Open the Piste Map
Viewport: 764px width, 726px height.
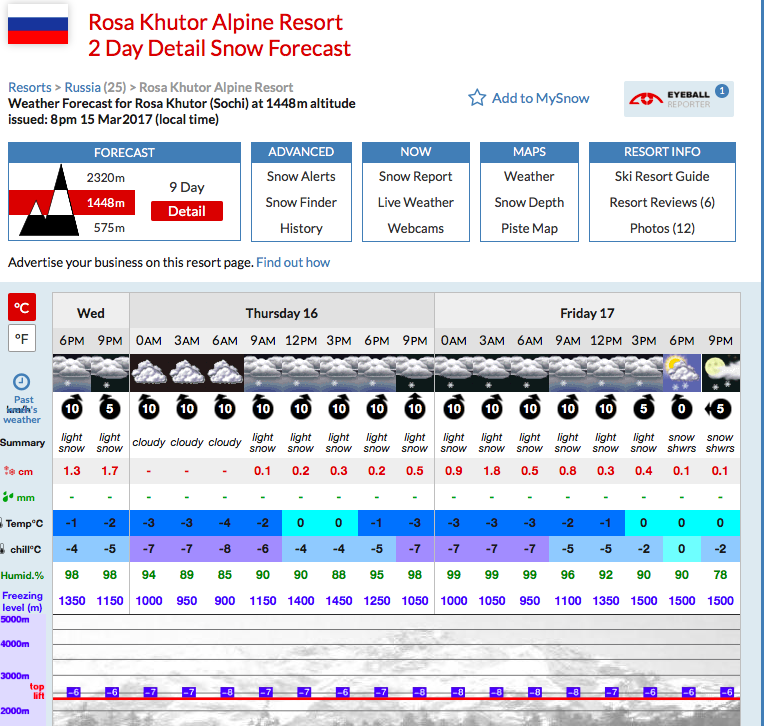[x=529, y=228]
